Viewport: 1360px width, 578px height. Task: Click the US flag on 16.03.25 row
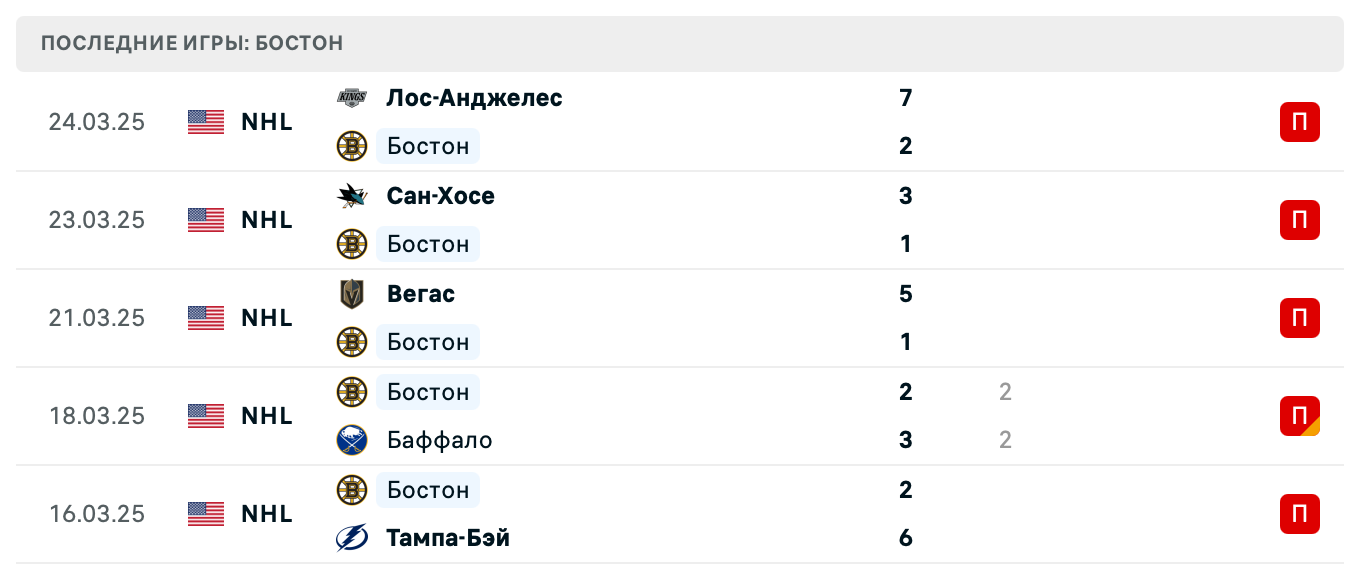tap(206, 514)
